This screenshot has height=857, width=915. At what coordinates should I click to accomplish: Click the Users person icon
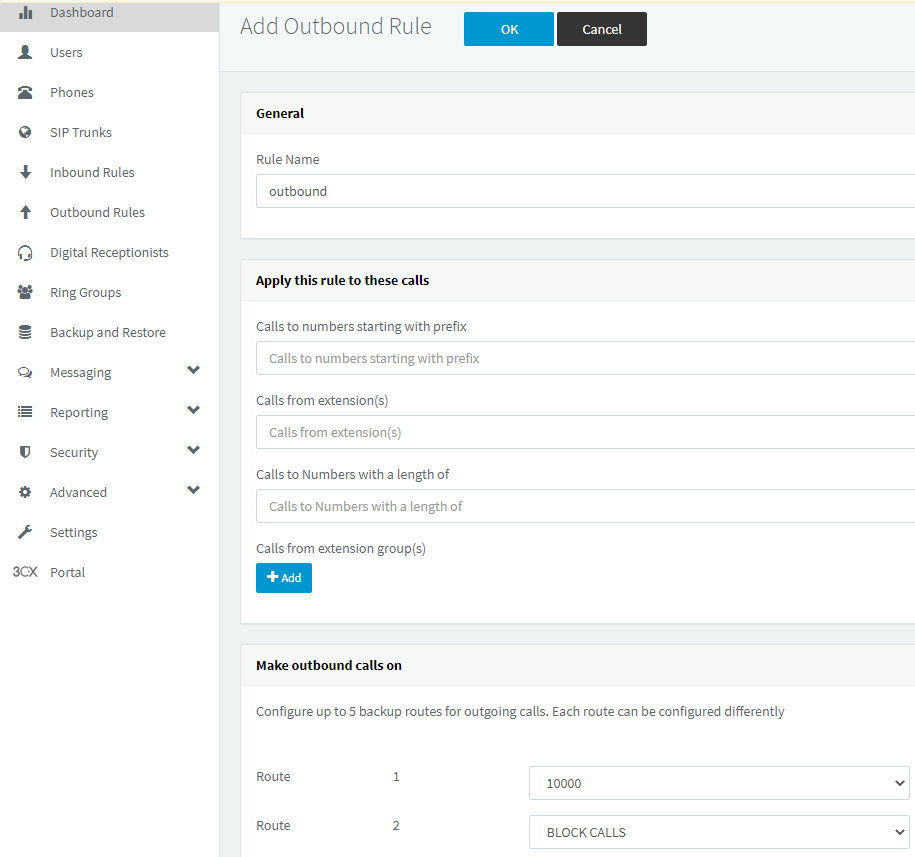(25, 53)
